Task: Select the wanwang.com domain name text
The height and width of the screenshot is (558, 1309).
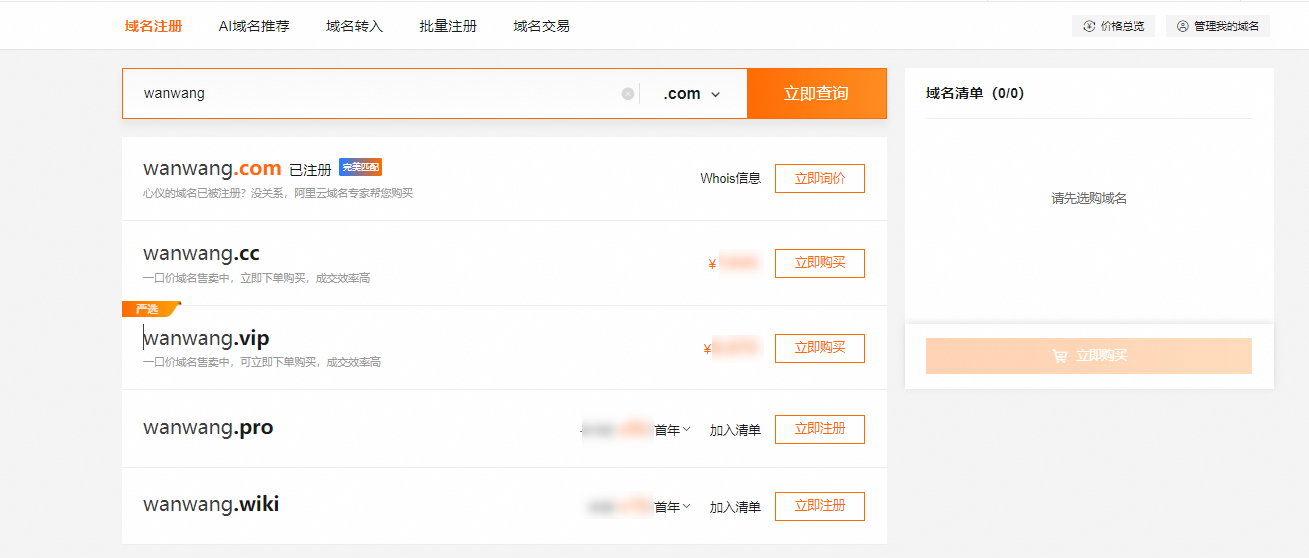Action: click(212, 169)
